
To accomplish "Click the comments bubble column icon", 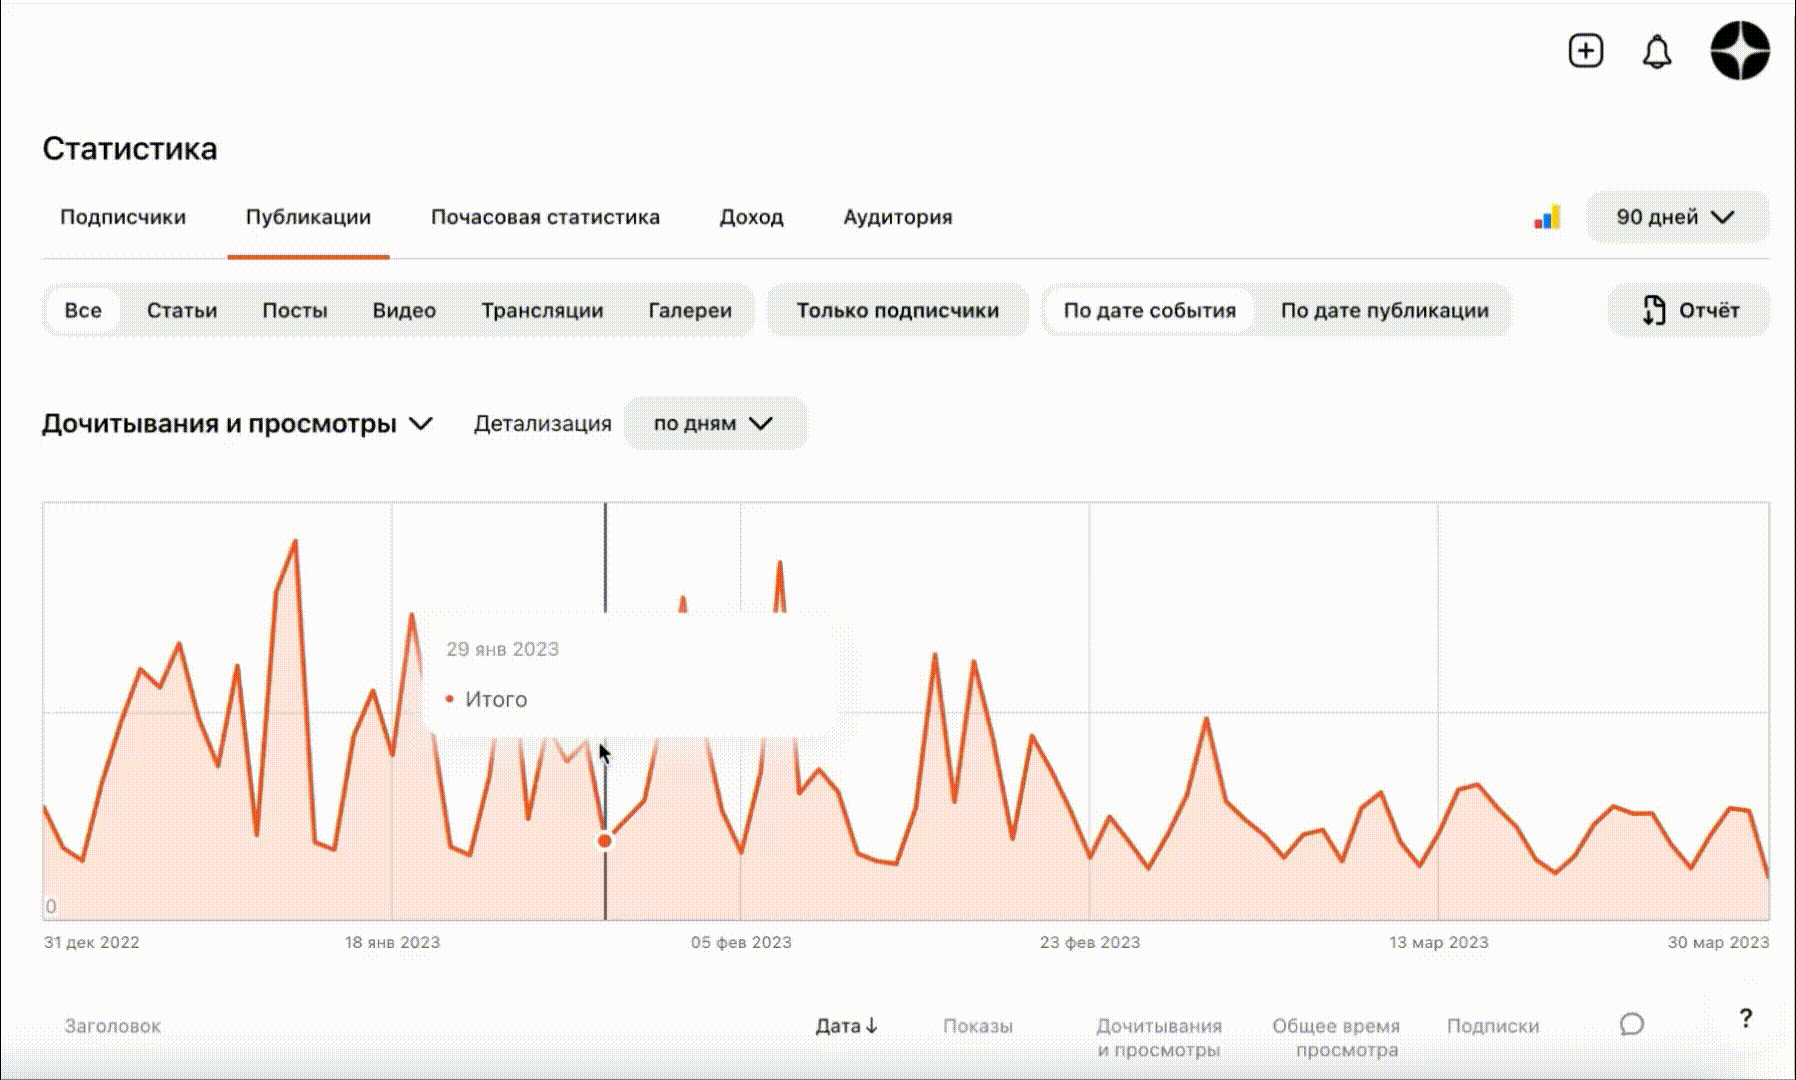I will [1631, 1024].
